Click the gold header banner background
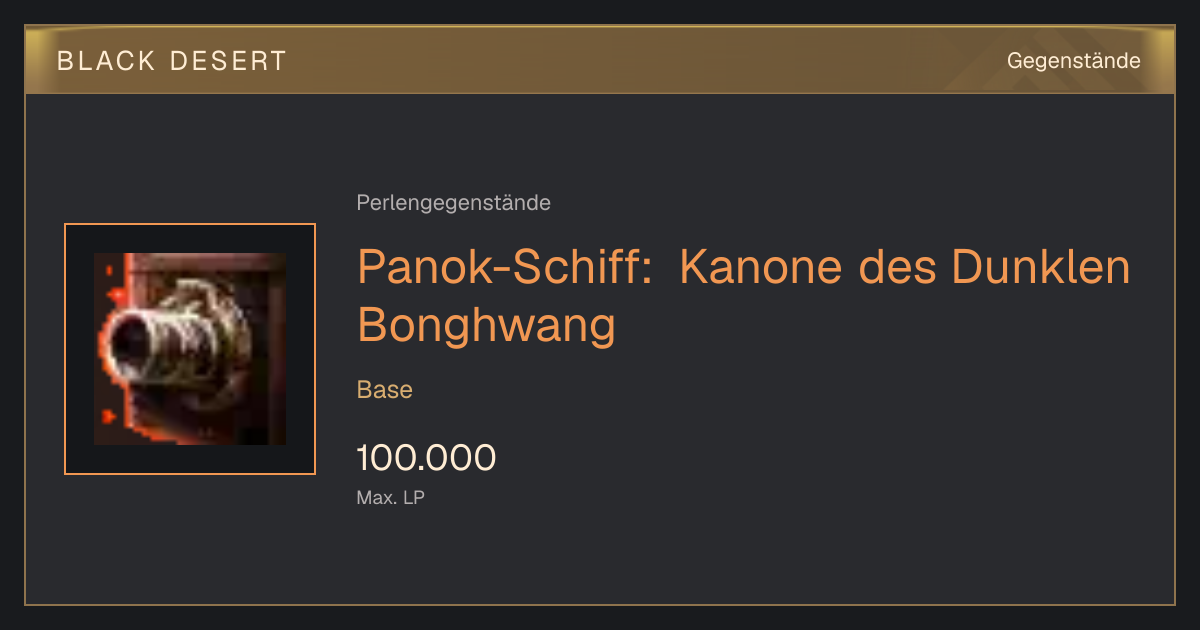Viewport: 1200px width, 630px height. (600, 60)
